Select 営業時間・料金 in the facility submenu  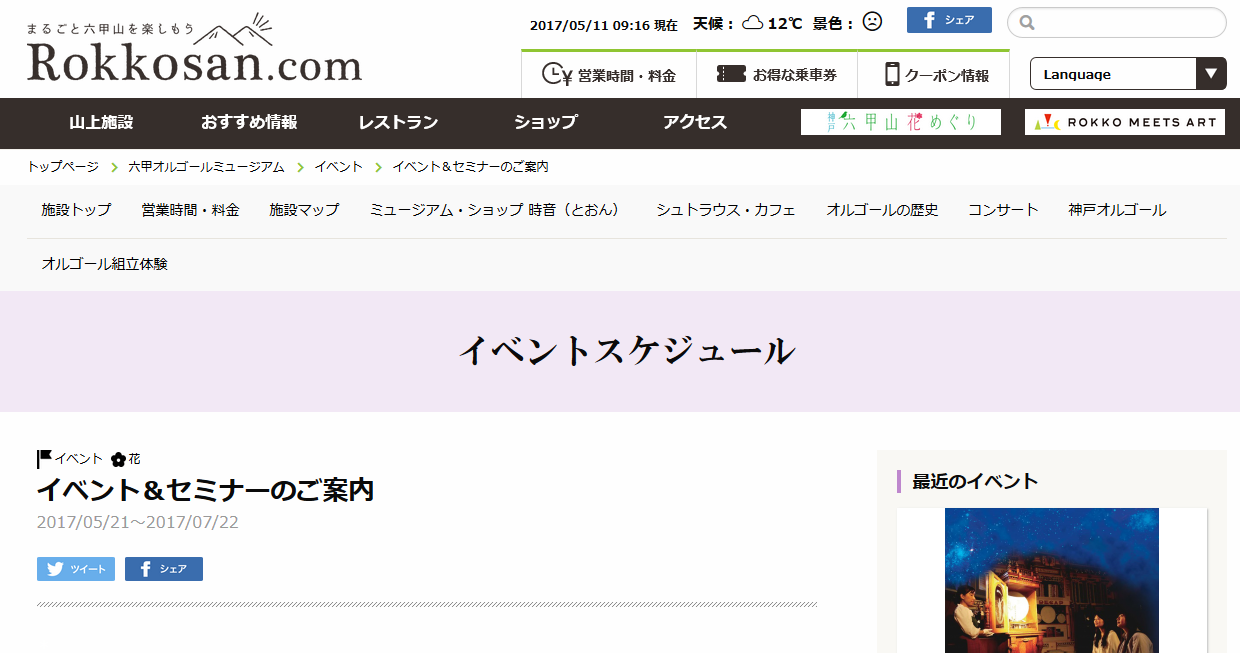(190, 210)
